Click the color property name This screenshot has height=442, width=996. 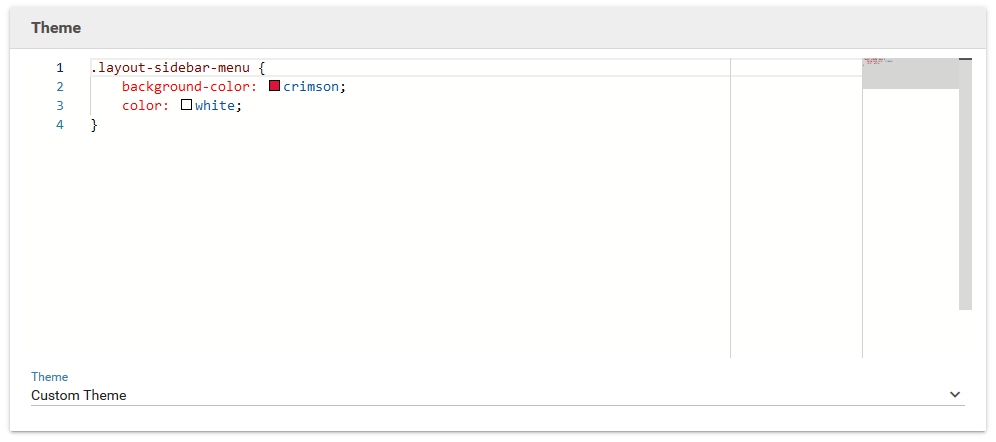[x=142, y=106]
